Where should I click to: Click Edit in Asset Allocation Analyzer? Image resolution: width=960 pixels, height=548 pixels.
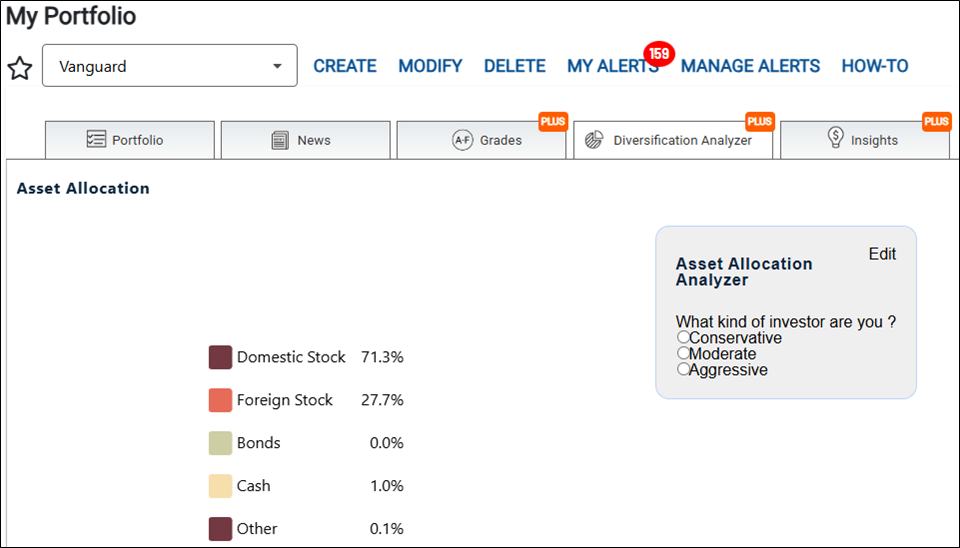882,253
